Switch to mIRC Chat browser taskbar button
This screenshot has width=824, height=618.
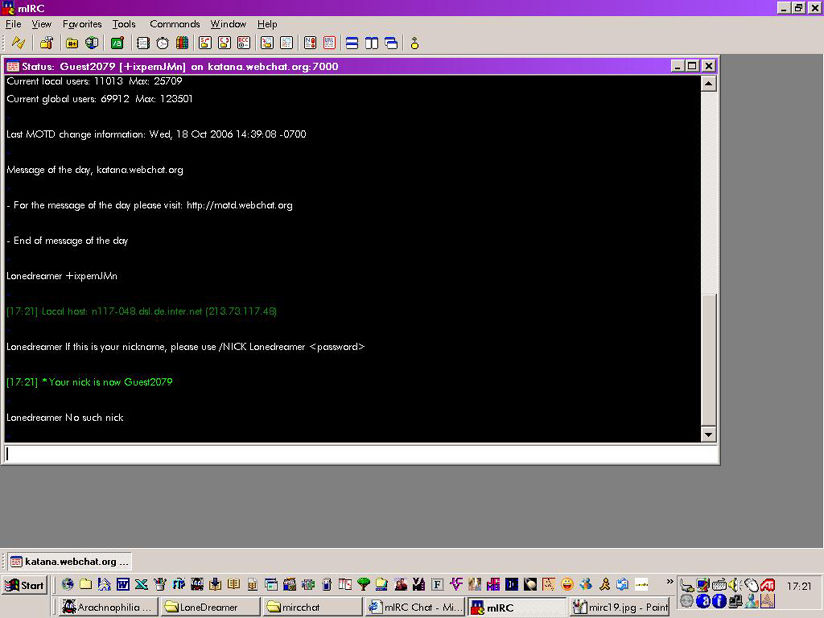(415, 607)
